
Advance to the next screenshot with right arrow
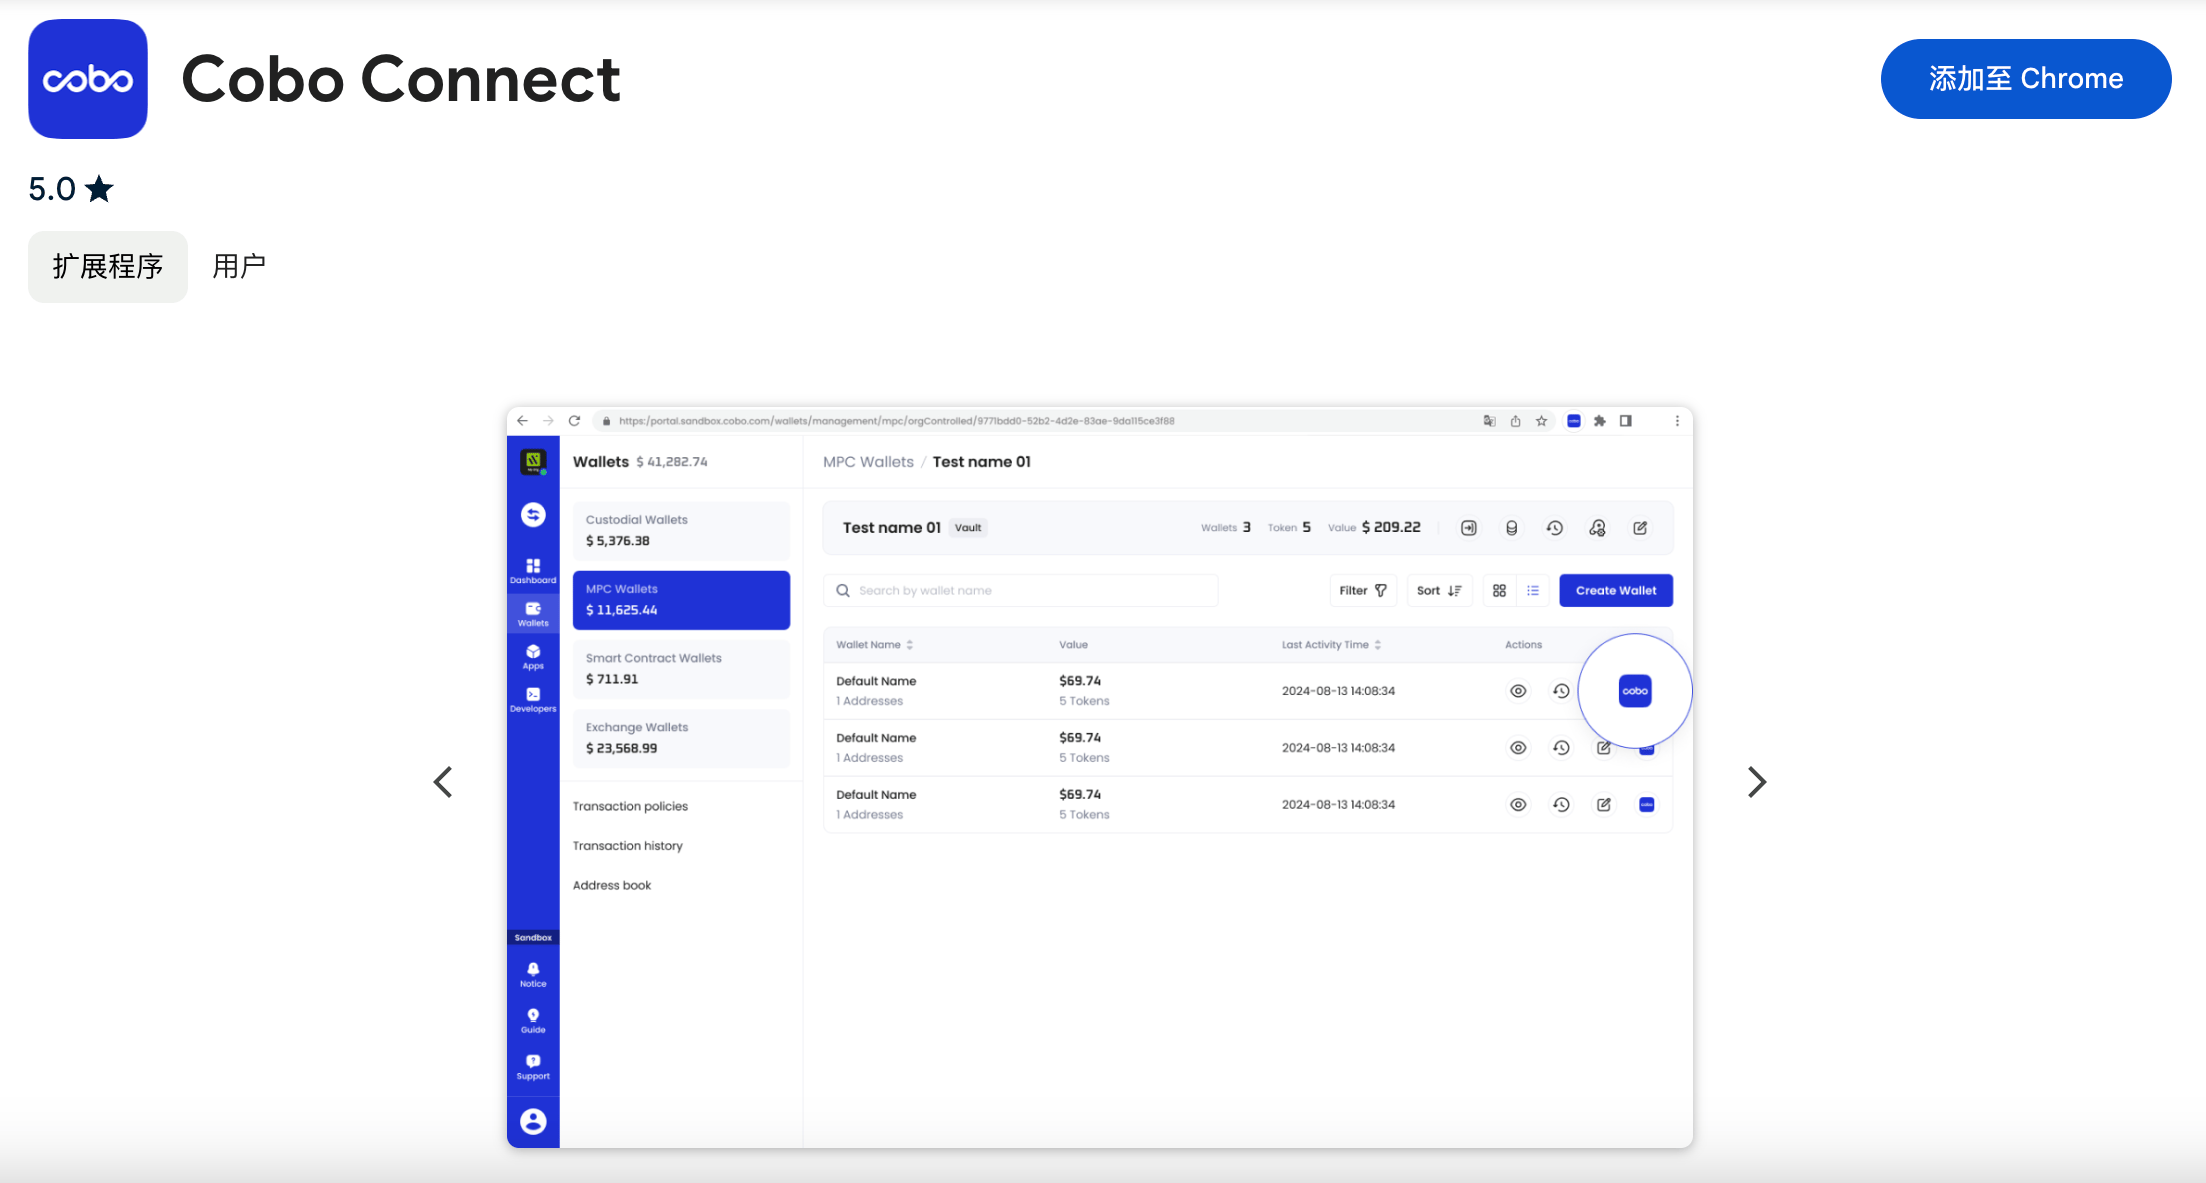1757,782
